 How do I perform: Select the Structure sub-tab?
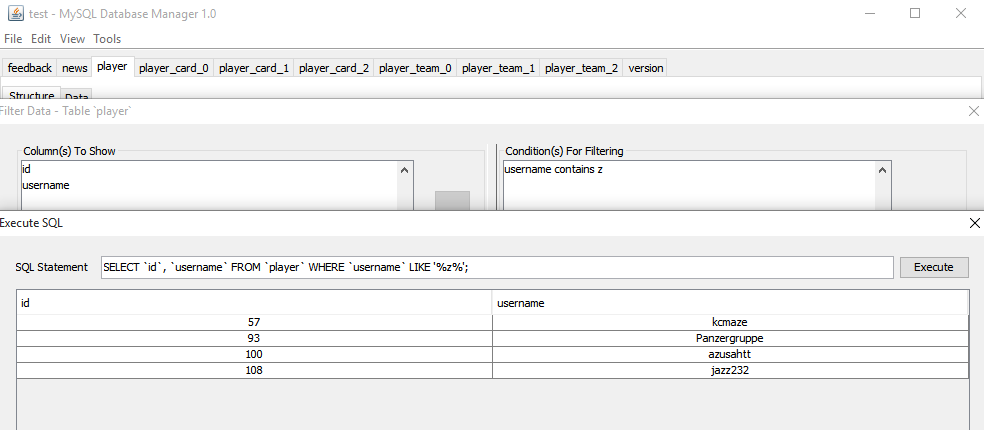[32, 95]
